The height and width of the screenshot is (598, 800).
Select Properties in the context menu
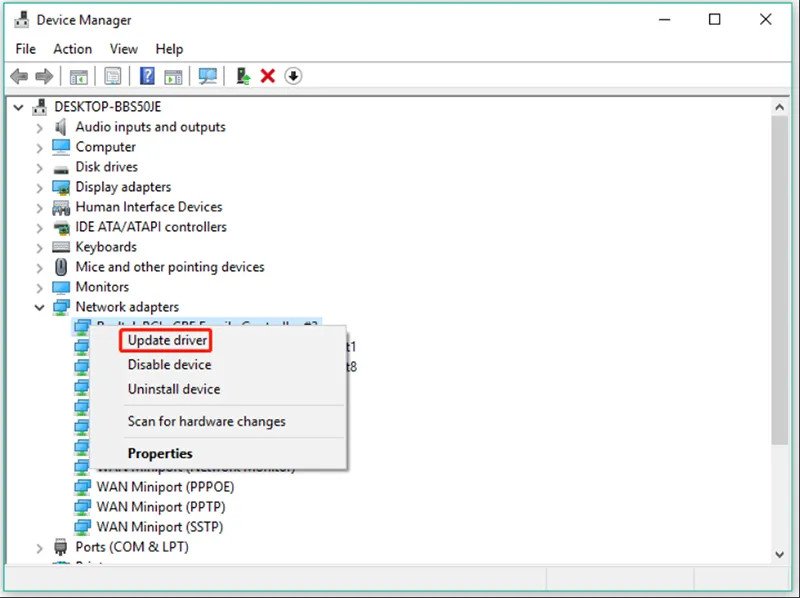click(x=160, y=453)
